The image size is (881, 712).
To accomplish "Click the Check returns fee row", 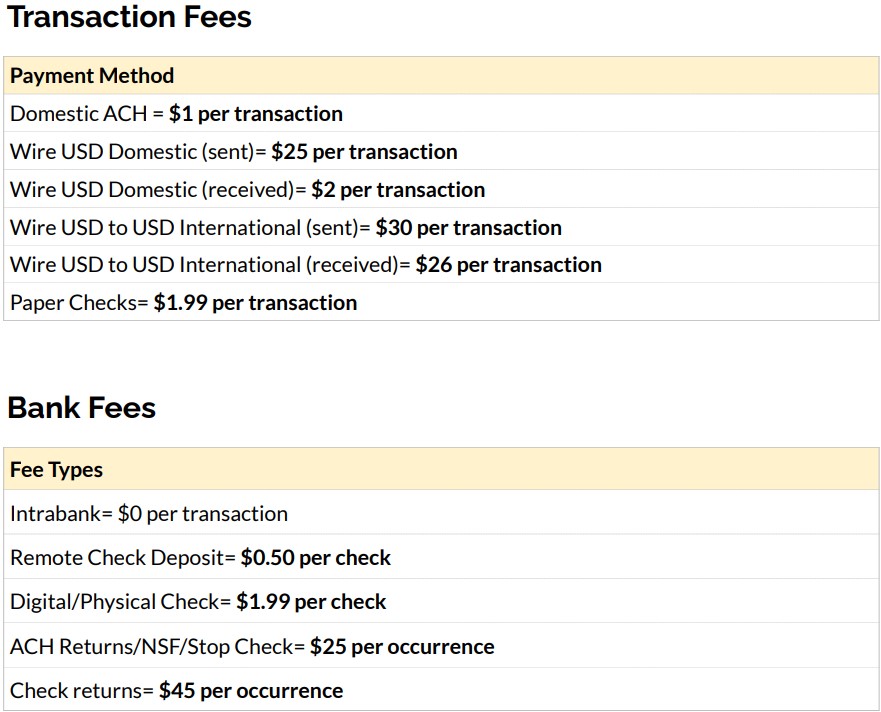I will [x=175, y=690].
